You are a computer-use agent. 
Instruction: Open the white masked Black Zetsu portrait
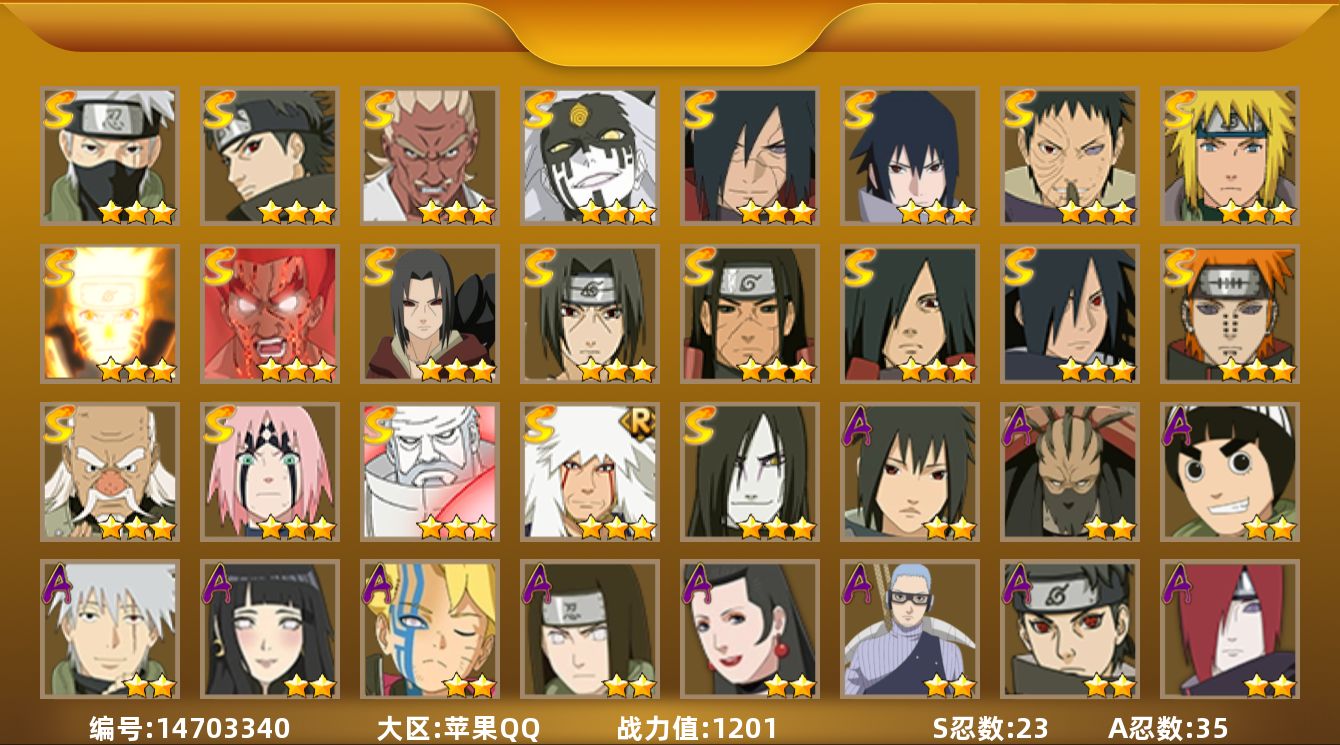pos(590,156)
